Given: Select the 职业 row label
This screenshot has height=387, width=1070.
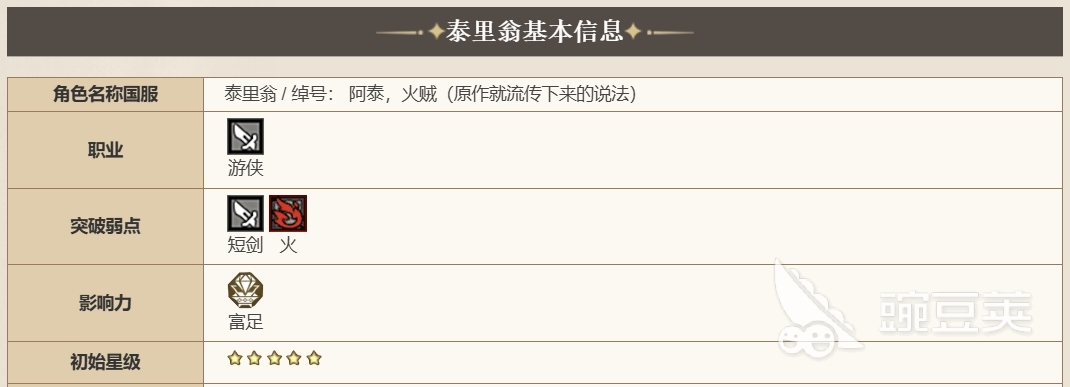Looking at the screenshot, I should point(106,150).
